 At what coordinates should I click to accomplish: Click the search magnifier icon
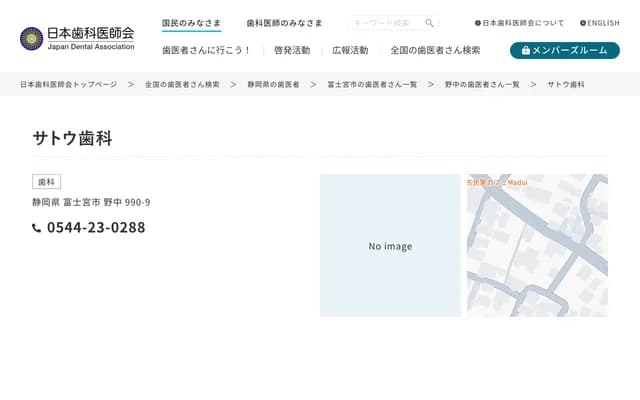(x=429, y=23)
